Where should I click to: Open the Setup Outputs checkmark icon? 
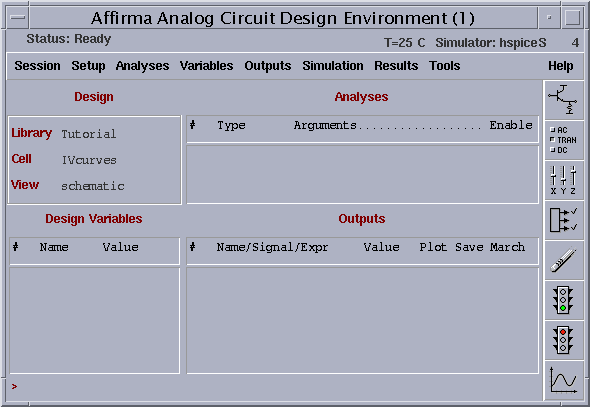[564, 220]
